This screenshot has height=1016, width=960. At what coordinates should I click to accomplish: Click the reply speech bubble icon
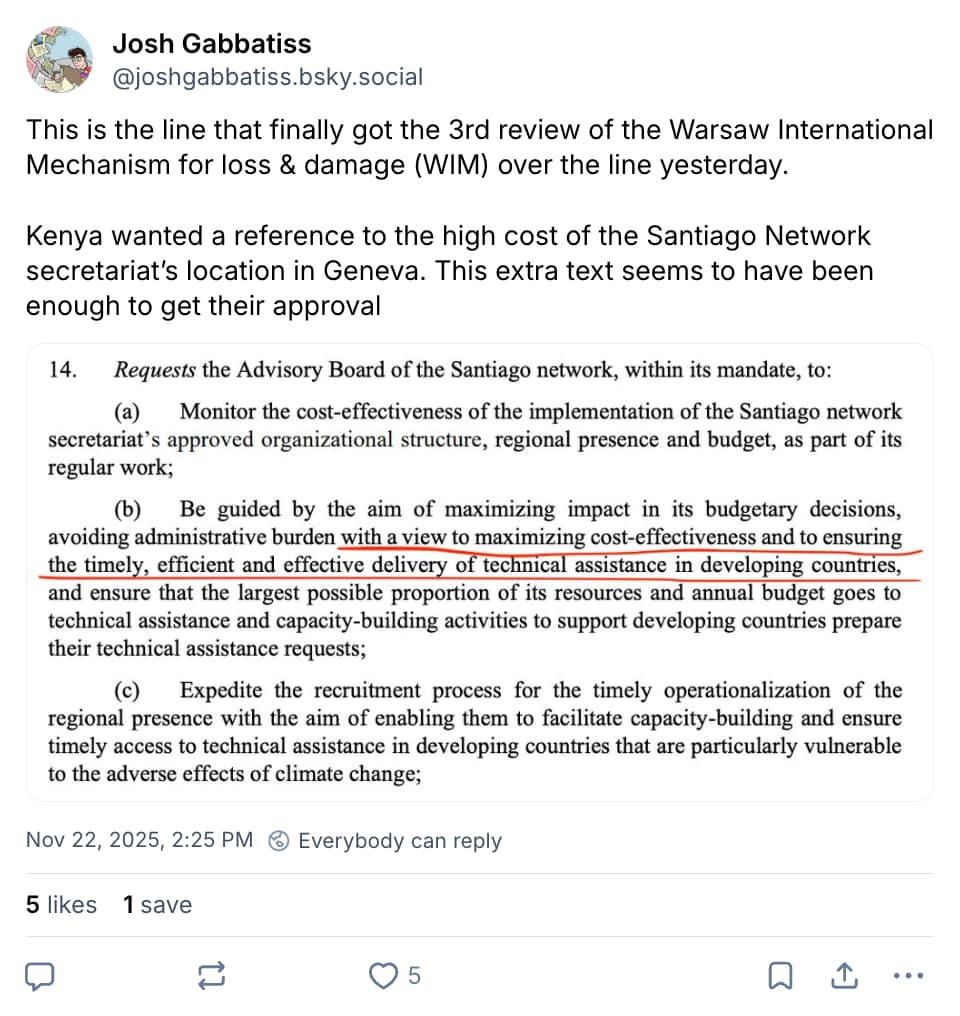click(x=39, y=974)
